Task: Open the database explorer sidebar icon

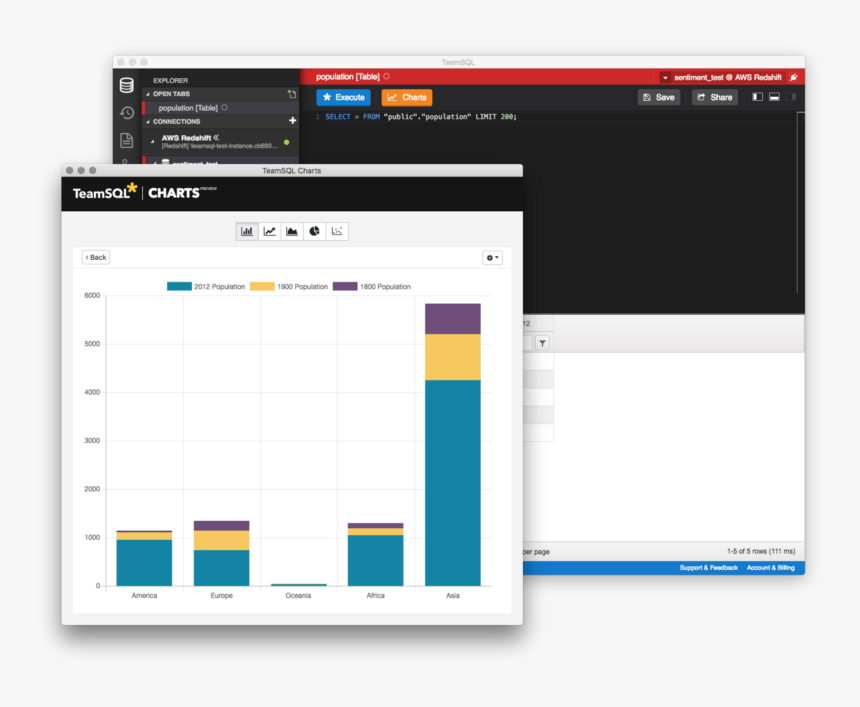Action: [127, 85]
